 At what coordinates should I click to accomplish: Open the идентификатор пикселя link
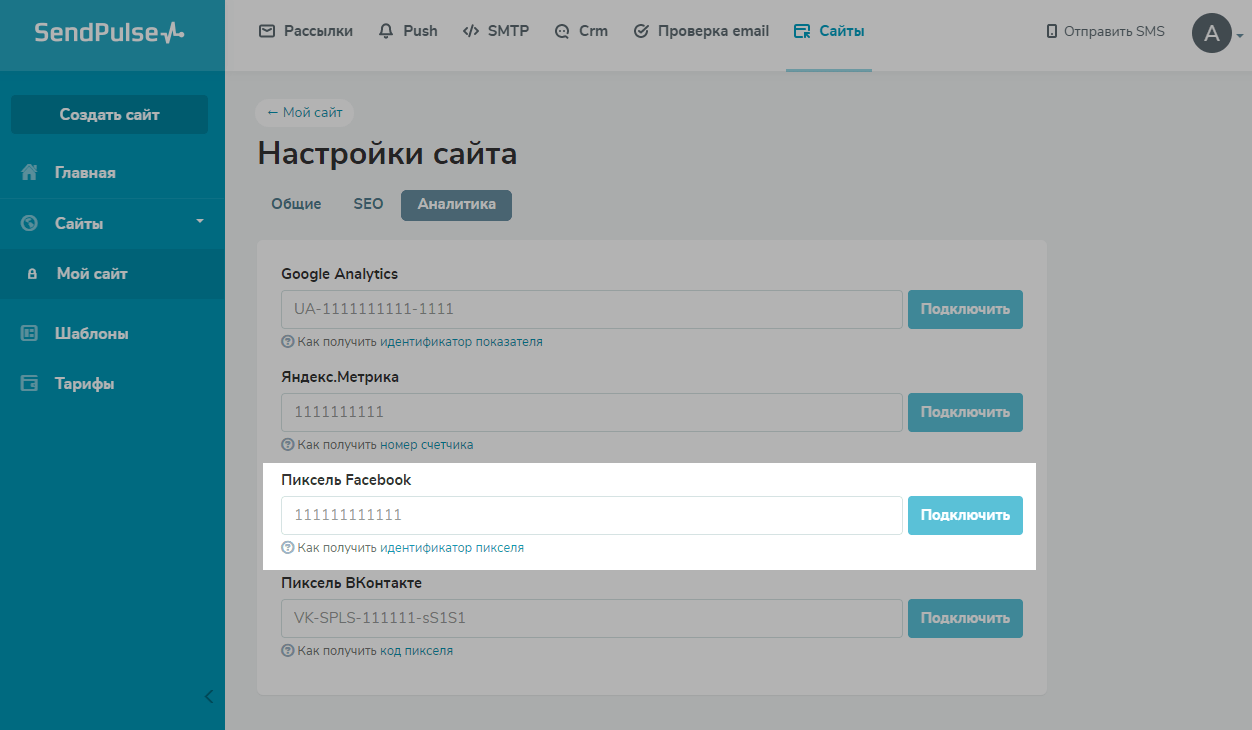(452, 548)
